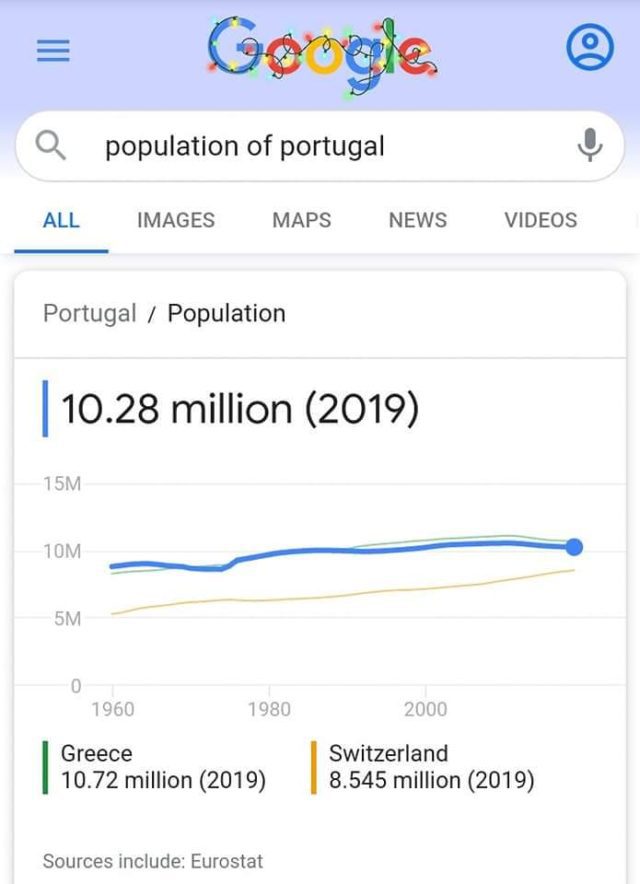This screenshot has width=640, height=884.
Task: Click the Population breadcrumb label
Action: pyautogui.click(x=226, y=313)
